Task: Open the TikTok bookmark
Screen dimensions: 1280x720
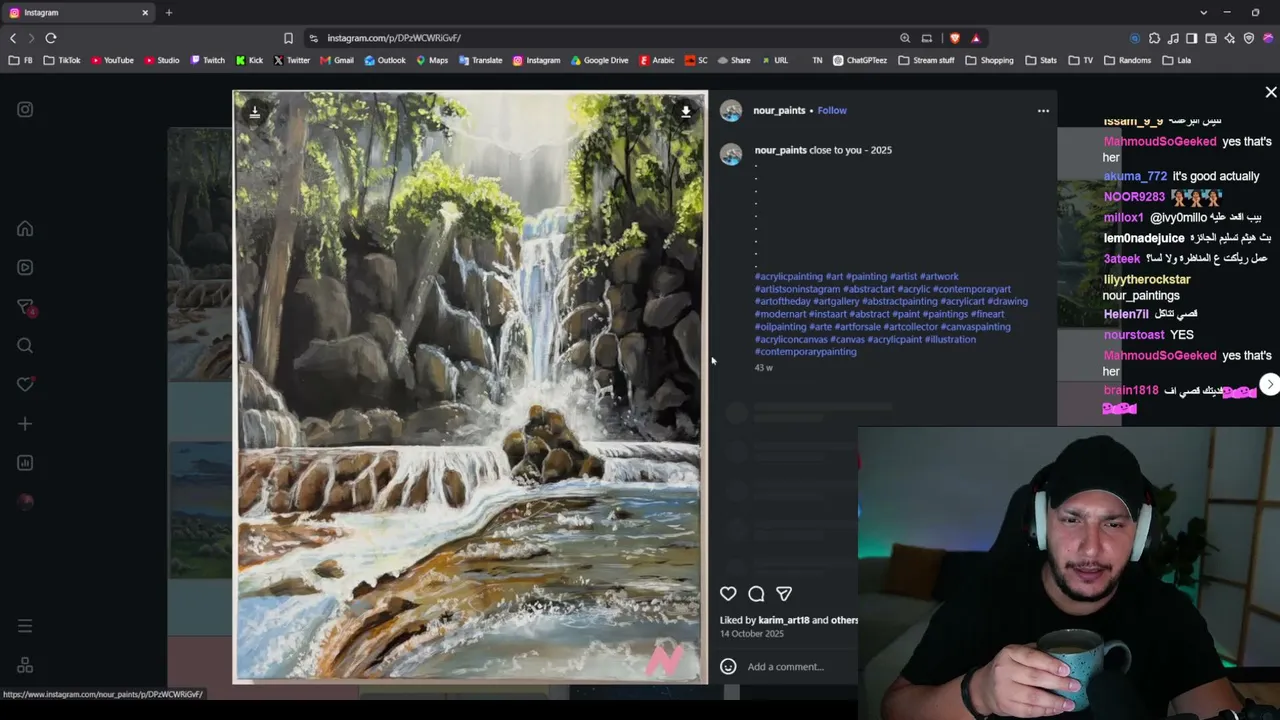Action: pyautogui.click(x=62, y=60)
